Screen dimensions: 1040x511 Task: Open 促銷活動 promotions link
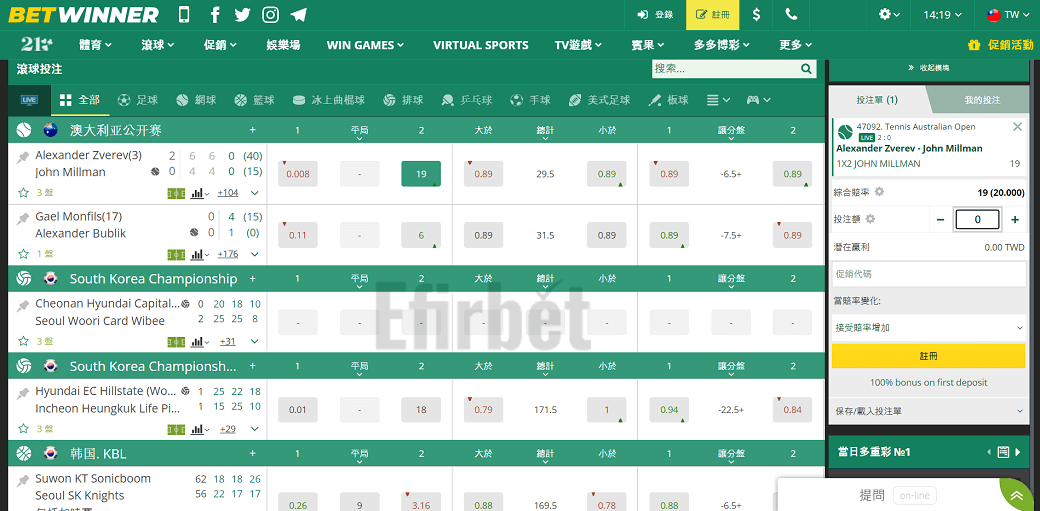[1000, 45]
